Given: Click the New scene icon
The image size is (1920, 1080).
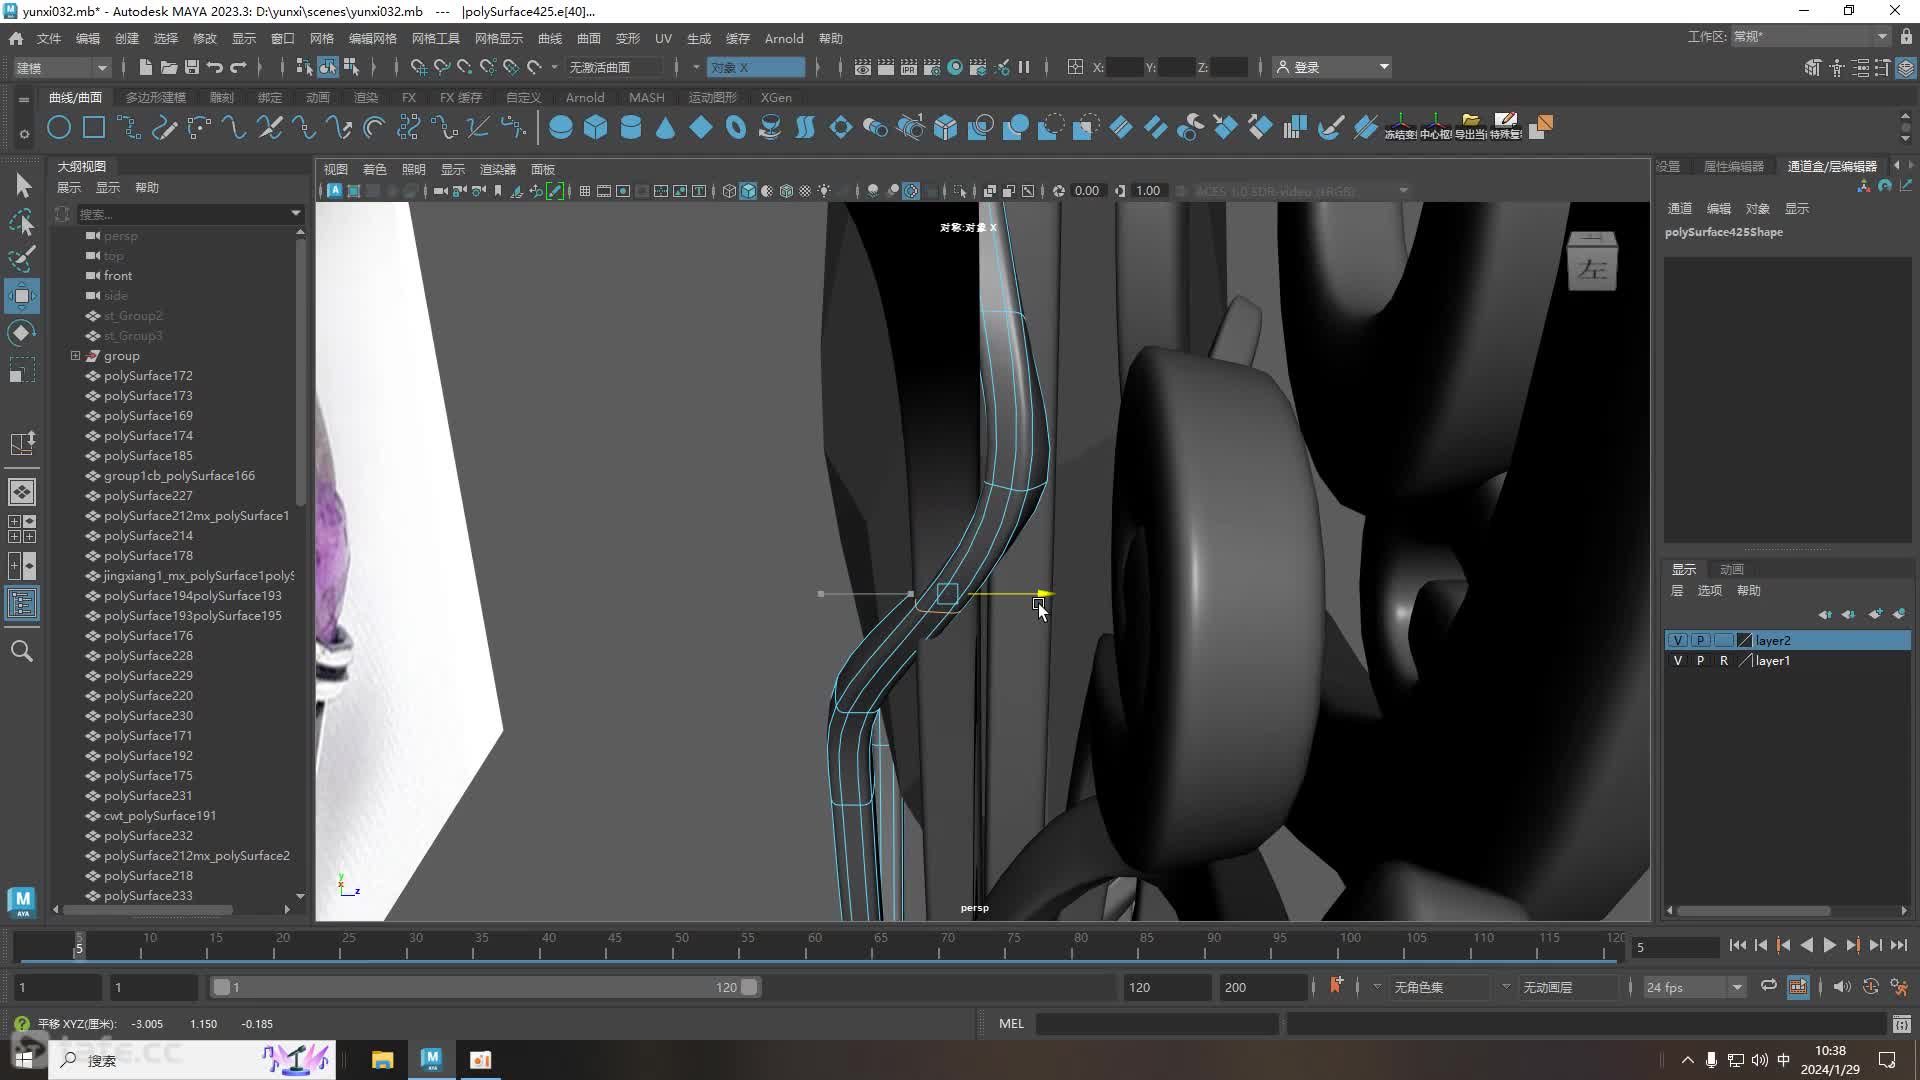Looking at the screenshot, I should [145, 67].
